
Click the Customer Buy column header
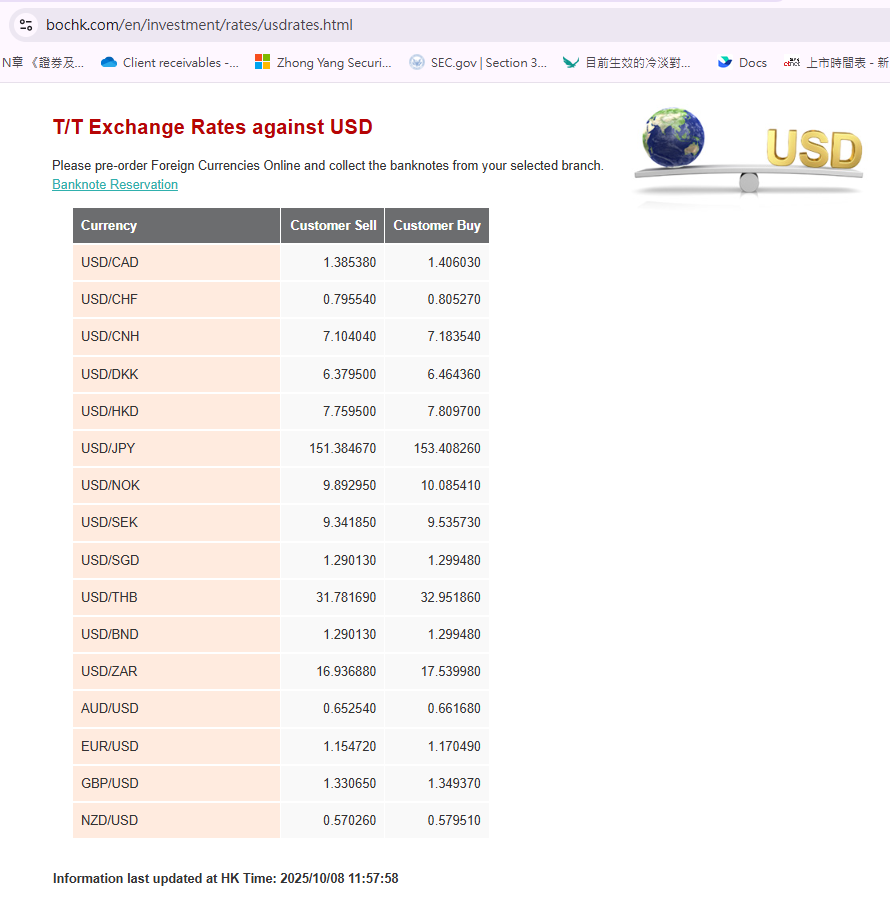pos(437,226)
